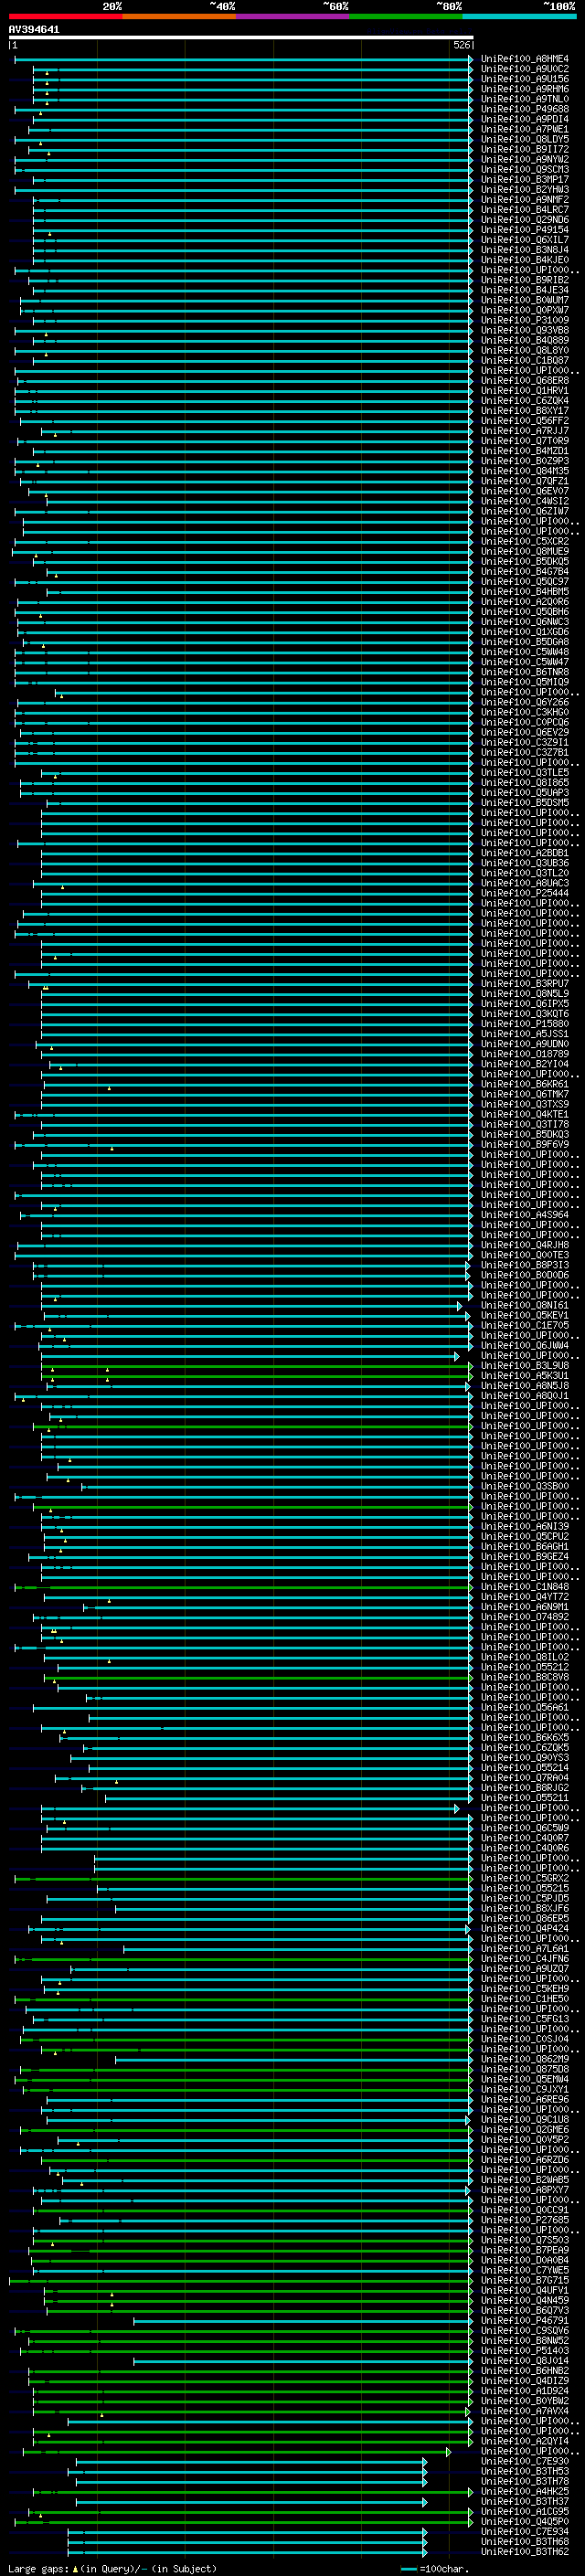Select the UniRef100_B4KJE0 label
This screenshot has width=585, height=2576.
(524, 260)
